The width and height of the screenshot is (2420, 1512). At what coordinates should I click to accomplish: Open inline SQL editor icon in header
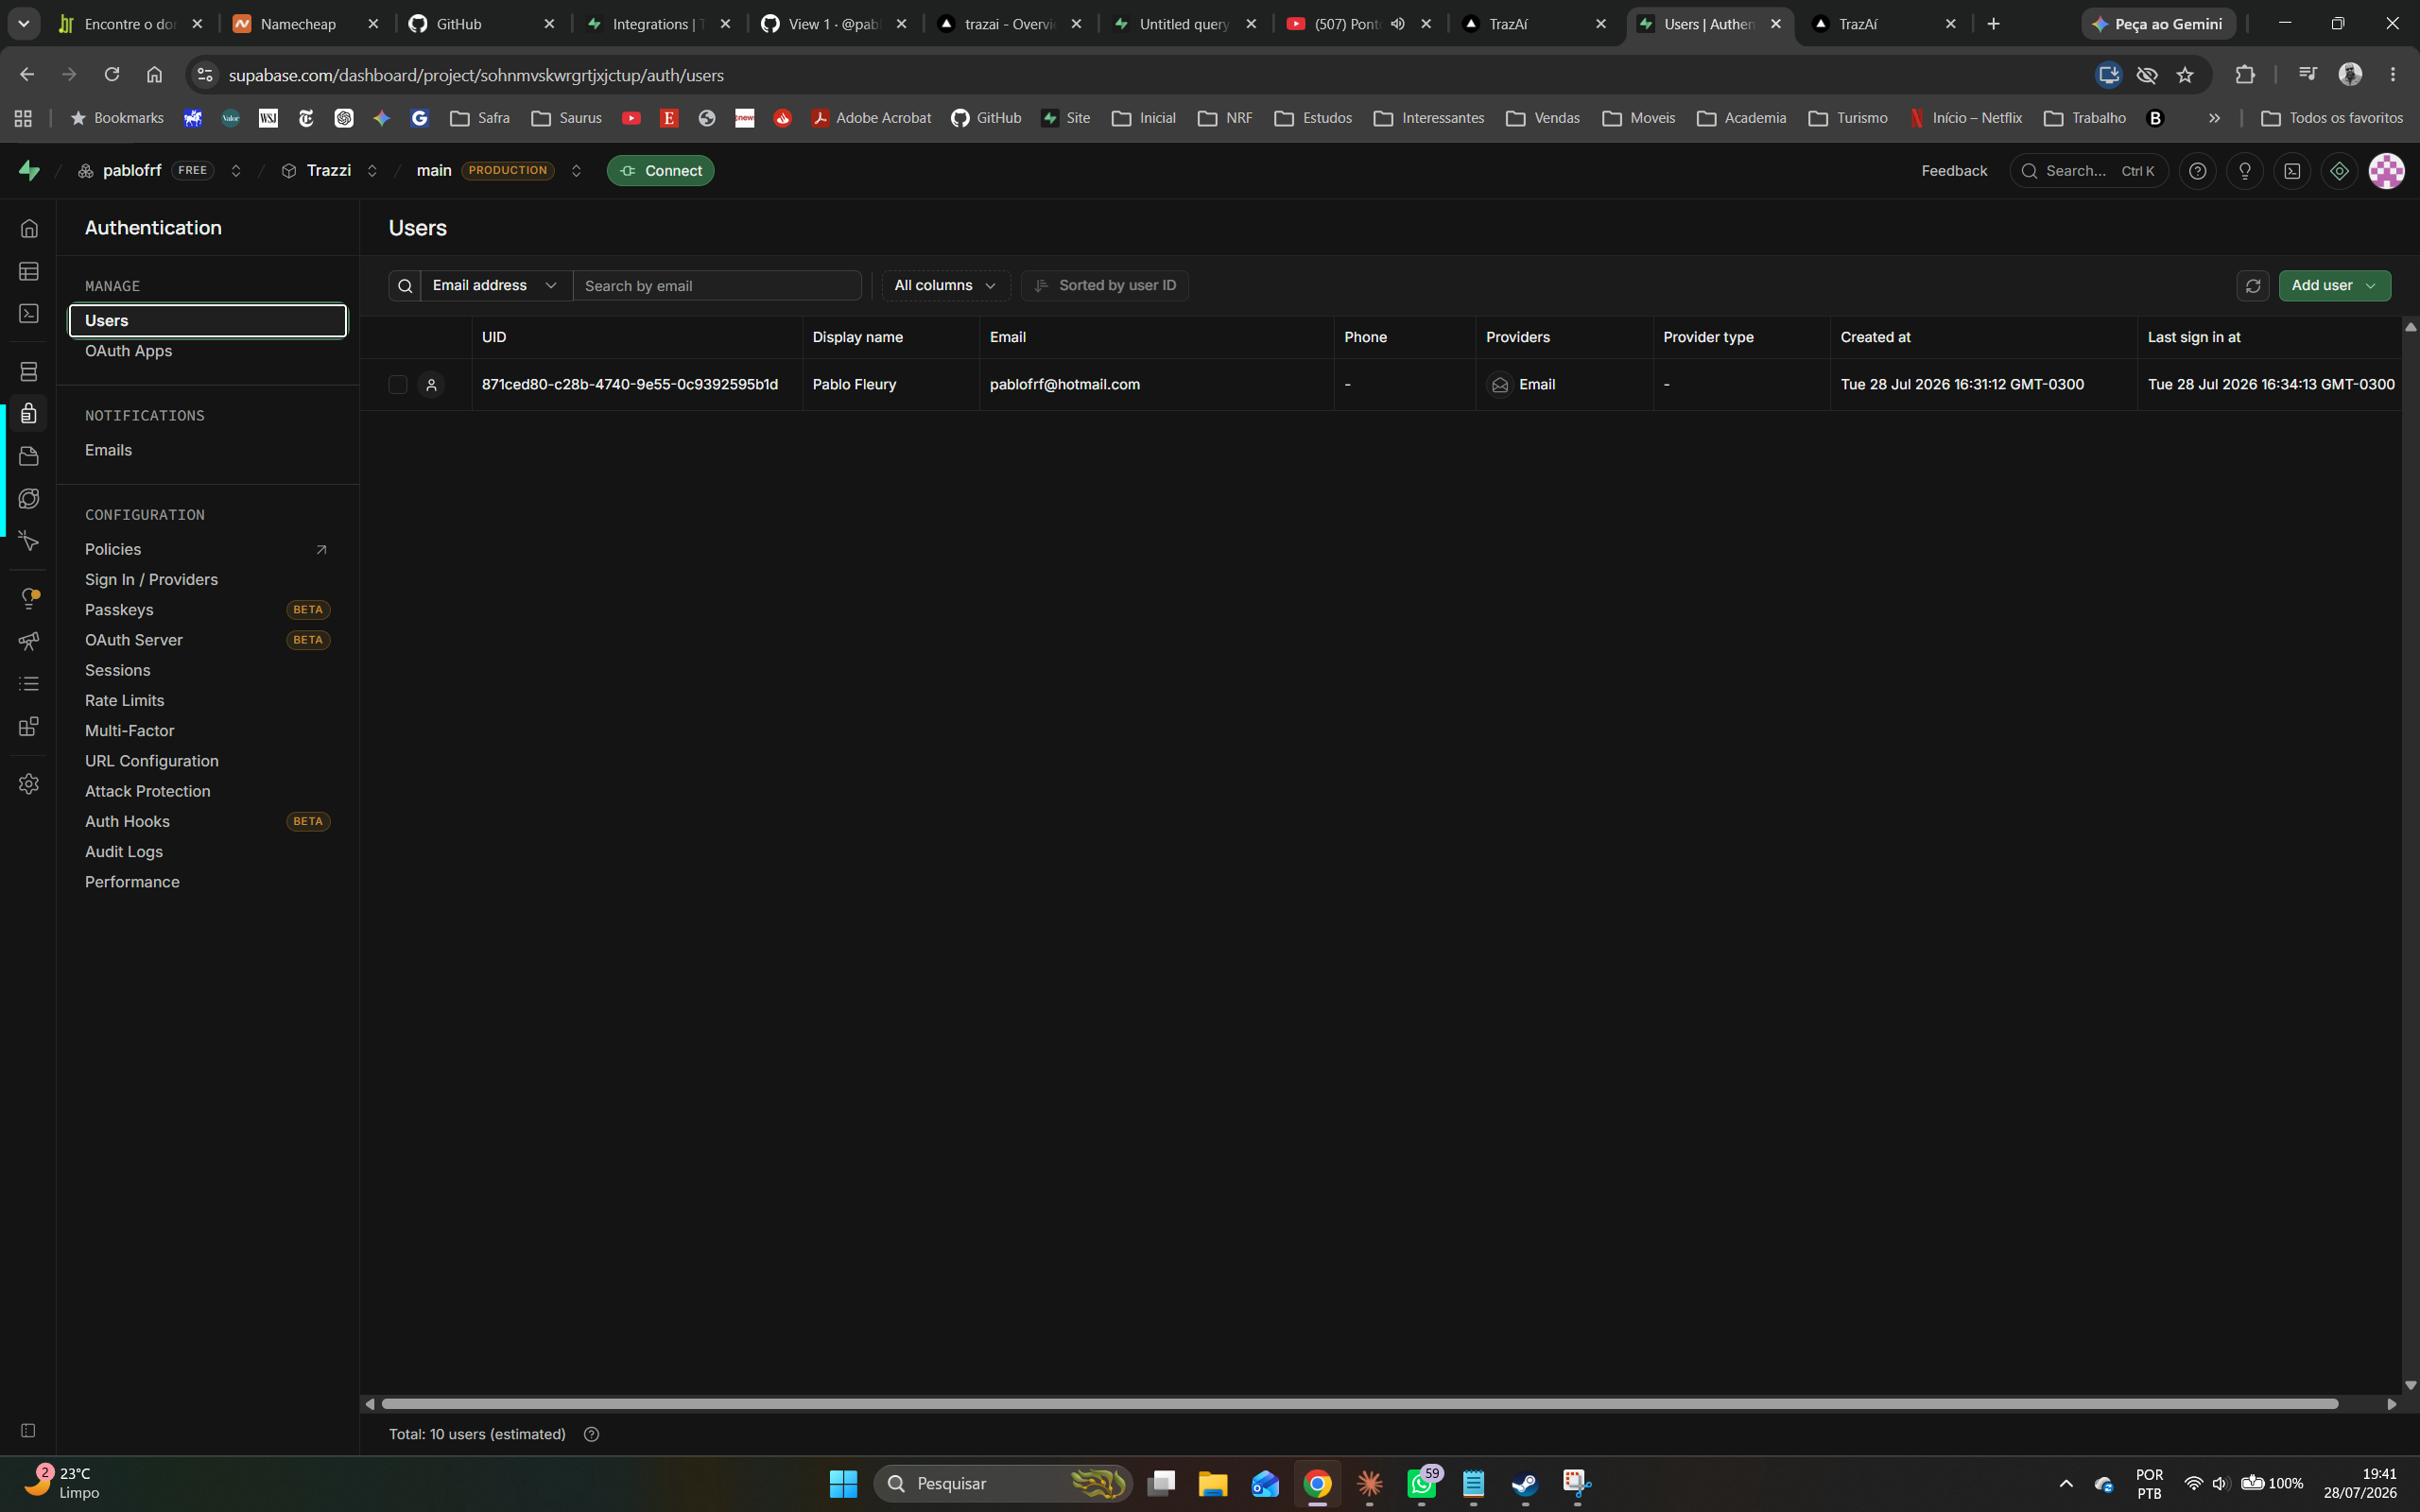(x=2292, y=171)
